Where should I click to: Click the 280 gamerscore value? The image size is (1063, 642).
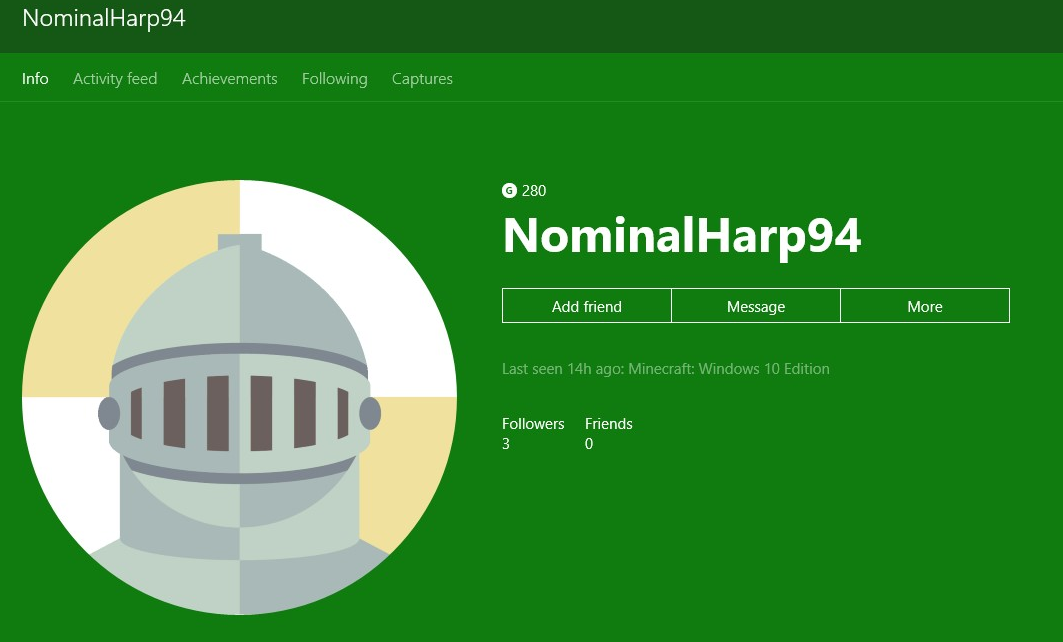[x=534, y=190]
